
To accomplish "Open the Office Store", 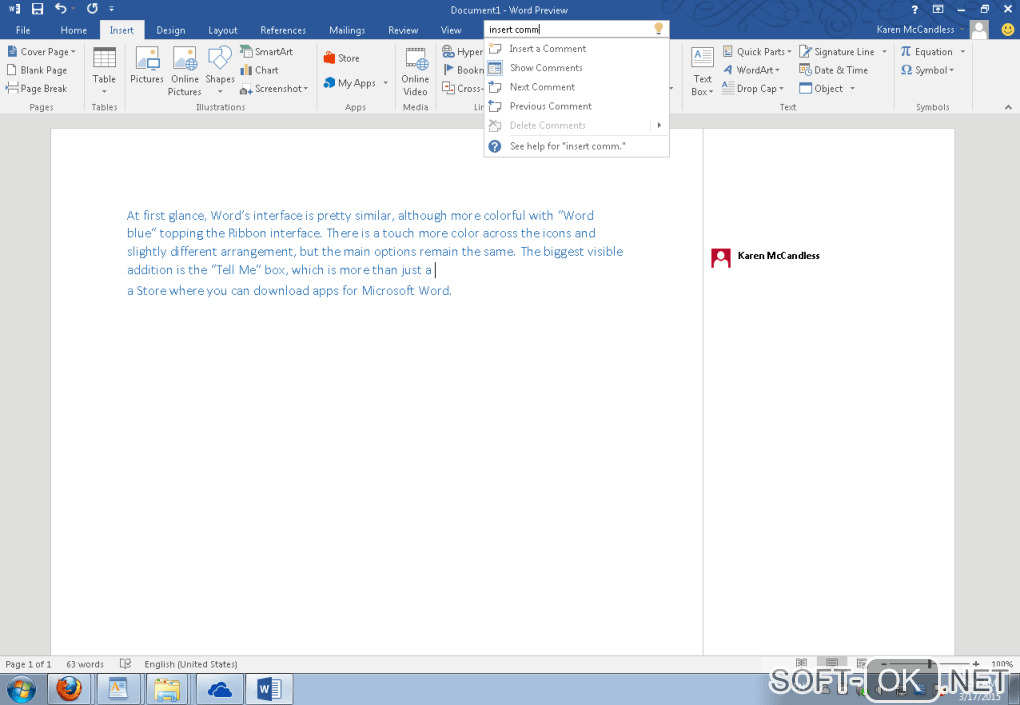I will coord(342,58).
